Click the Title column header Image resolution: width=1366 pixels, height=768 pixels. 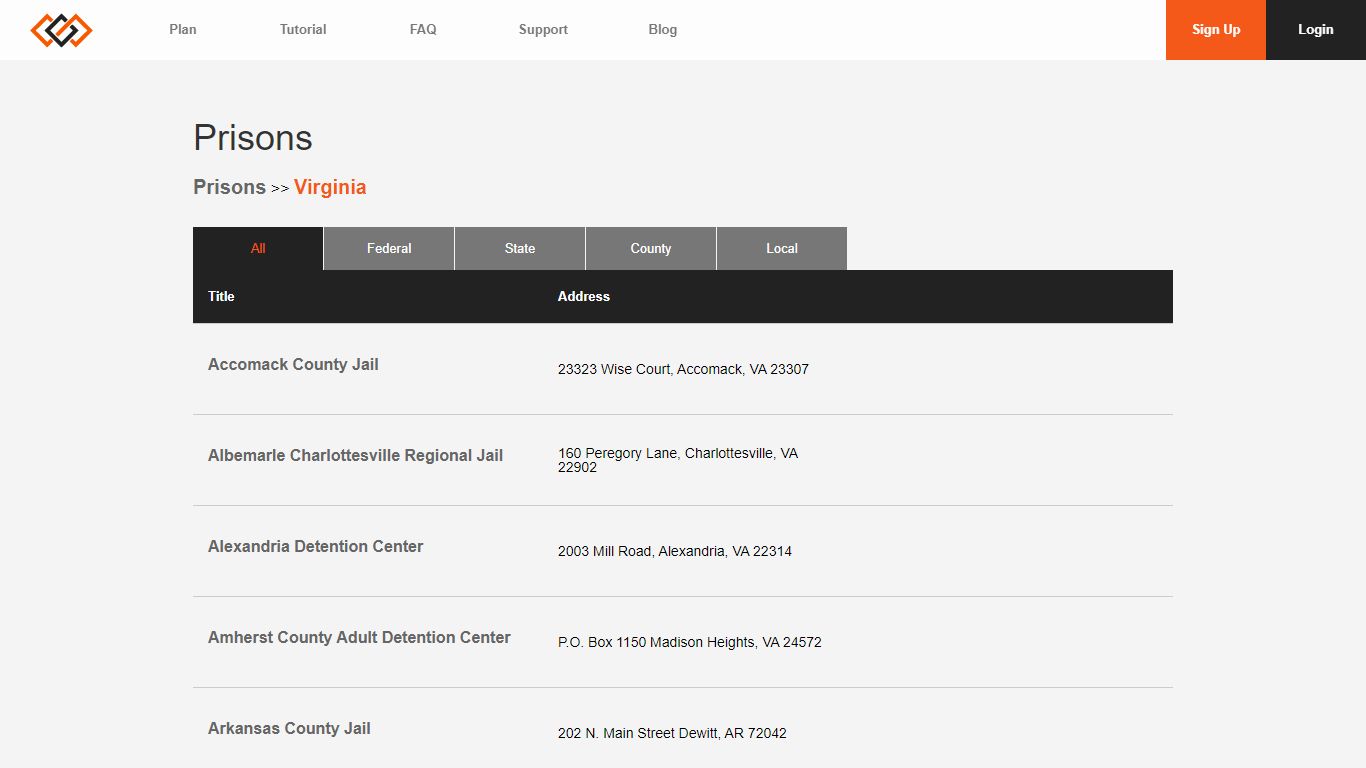pos(221,296)
